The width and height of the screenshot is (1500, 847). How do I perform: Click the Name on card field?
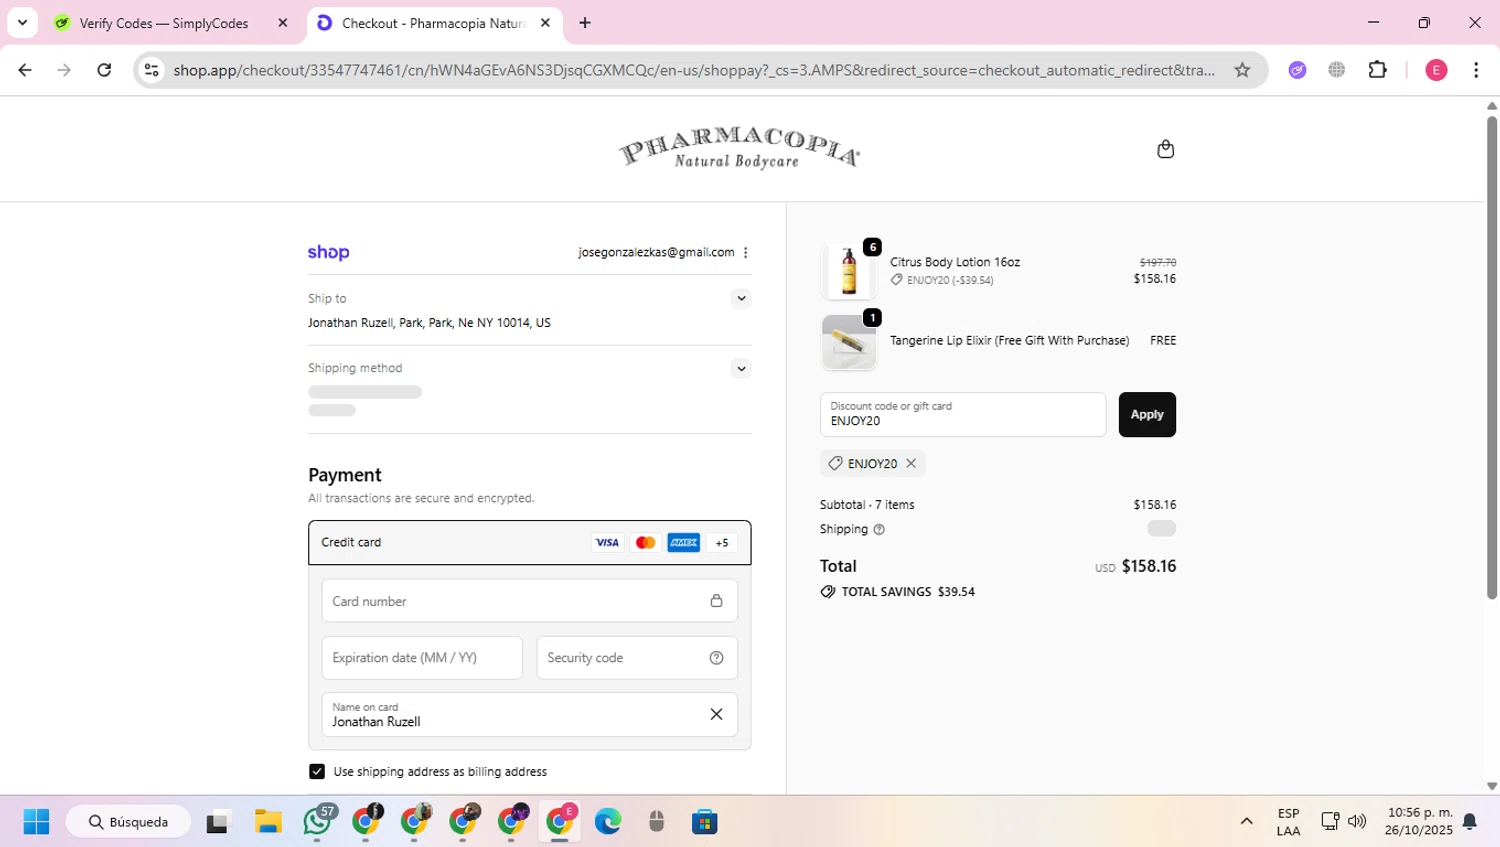point(529,715)
